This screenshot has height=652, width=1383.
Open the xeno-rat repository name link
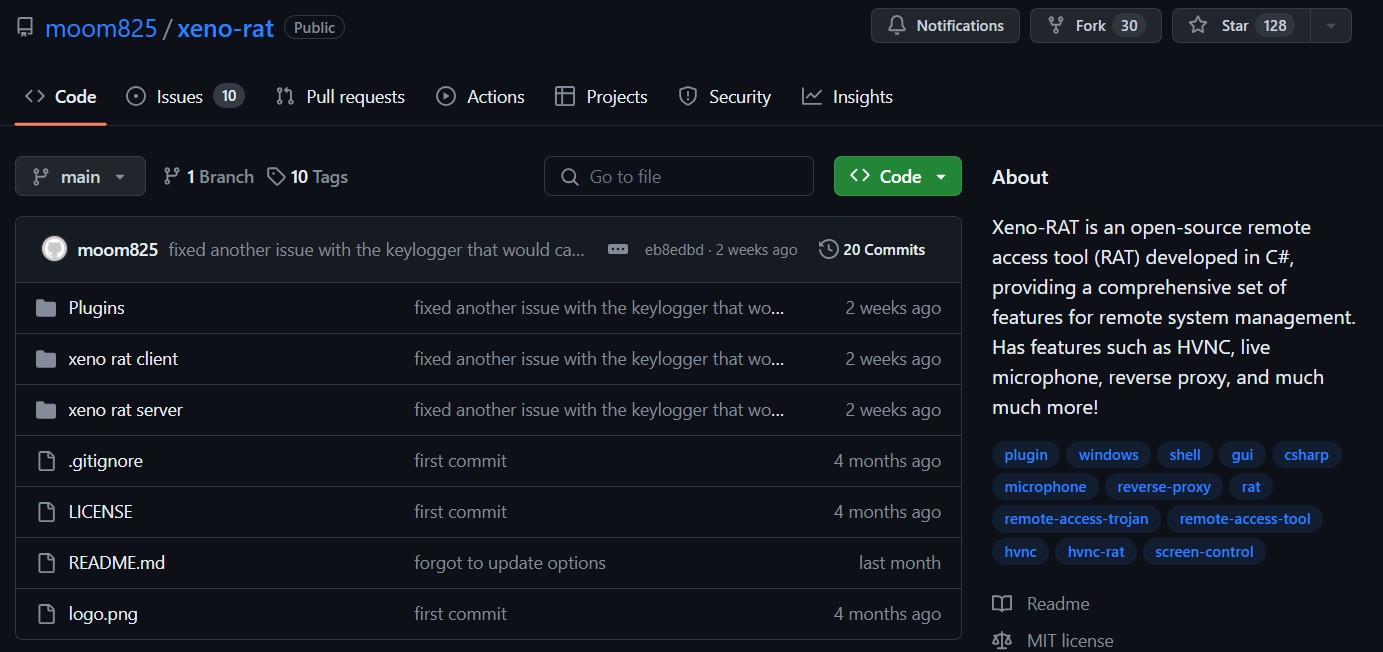pos(225,28)
